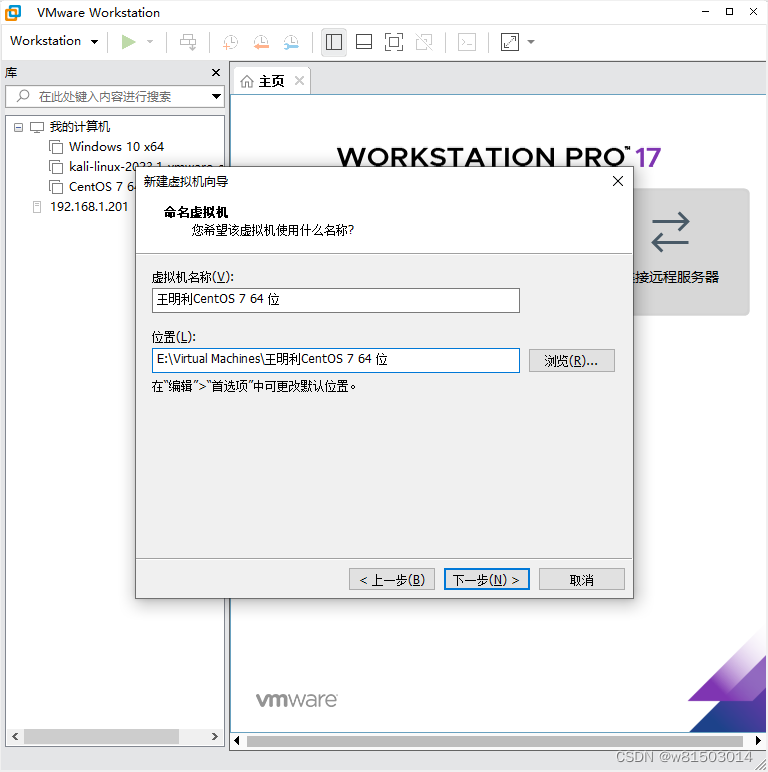Toggle the library sidebar view icon
The height and width of the screenshot is (772, 768).
coord(334,42)
